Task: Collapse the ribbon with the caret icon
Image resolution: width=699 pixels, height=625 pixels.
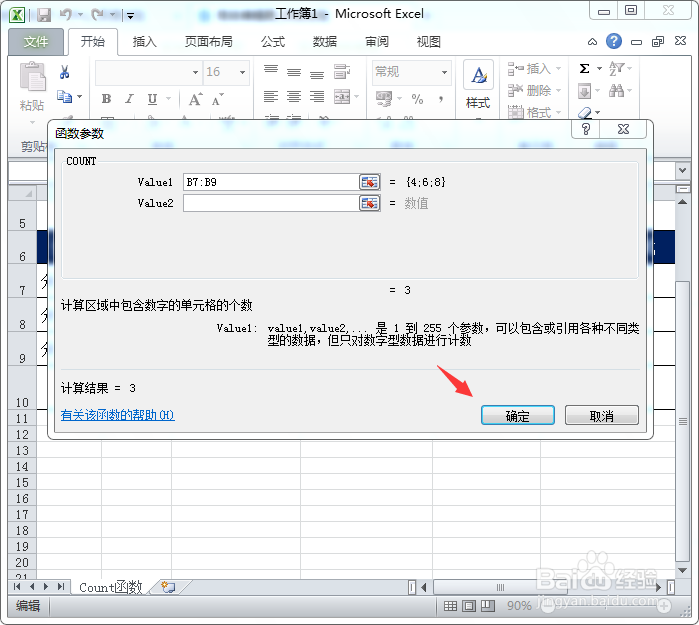Action: pos(592,42)
